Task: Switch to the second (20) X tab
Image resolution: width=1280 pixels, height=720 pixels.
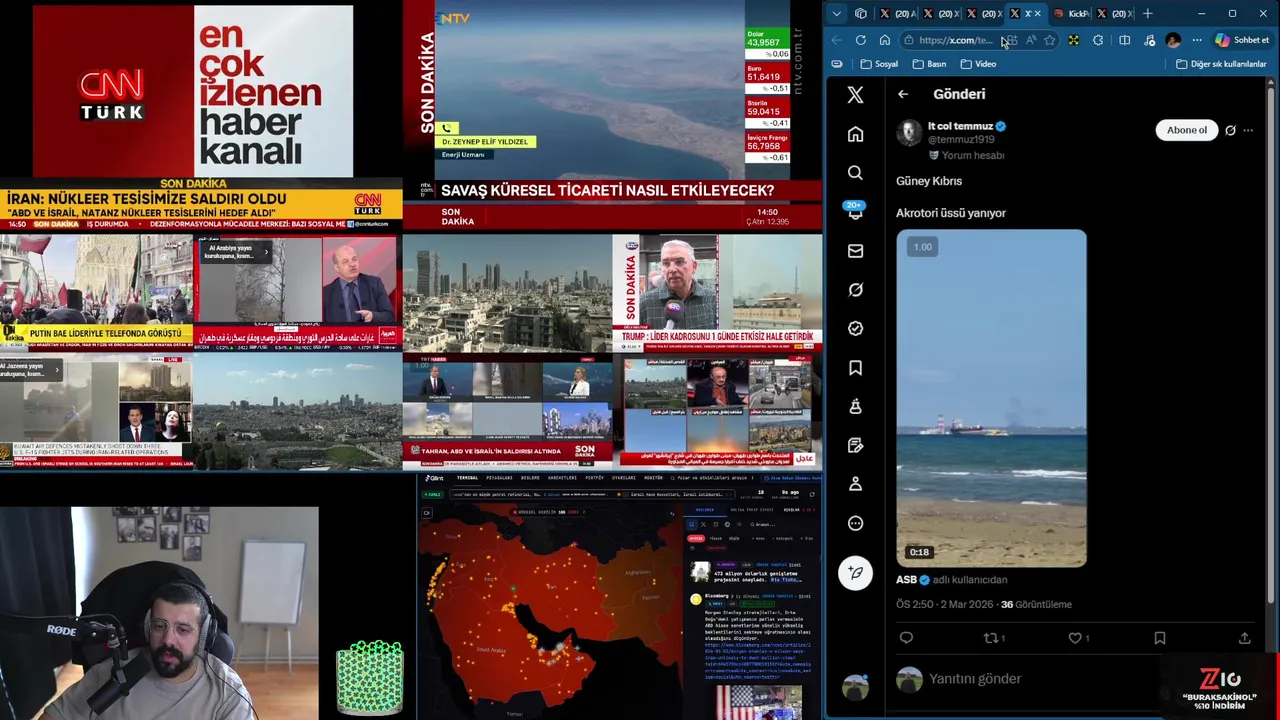Action: pos(941,13)
